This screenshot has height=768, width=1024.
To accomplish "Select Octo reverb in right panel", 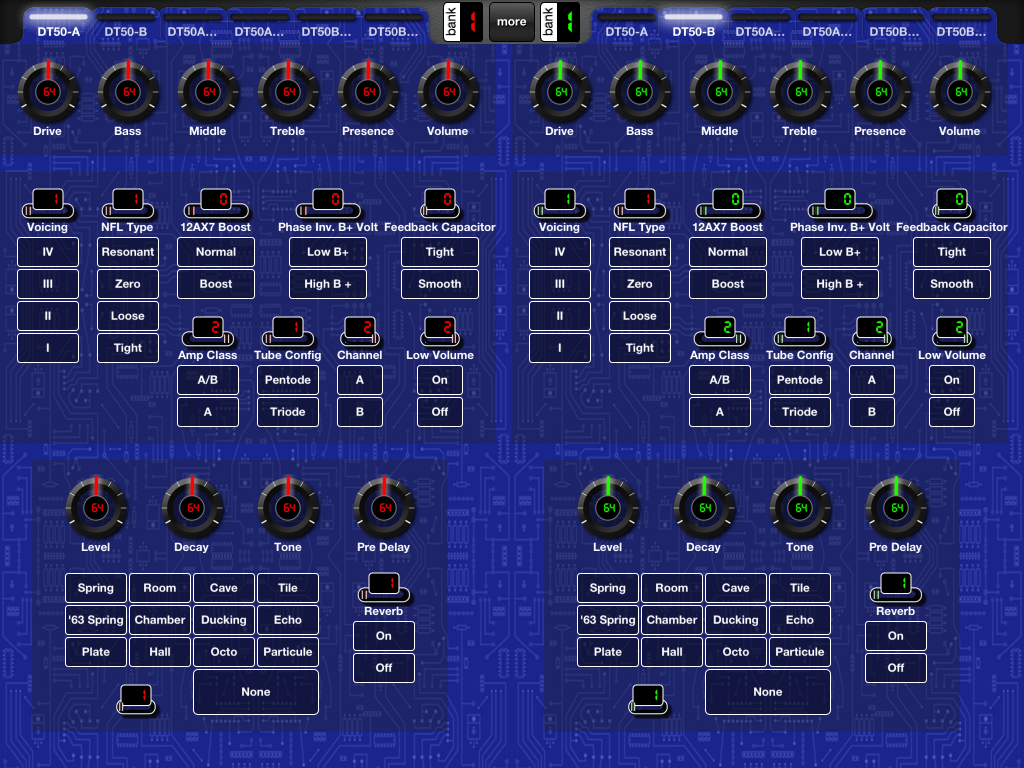I will pos(736,652).
